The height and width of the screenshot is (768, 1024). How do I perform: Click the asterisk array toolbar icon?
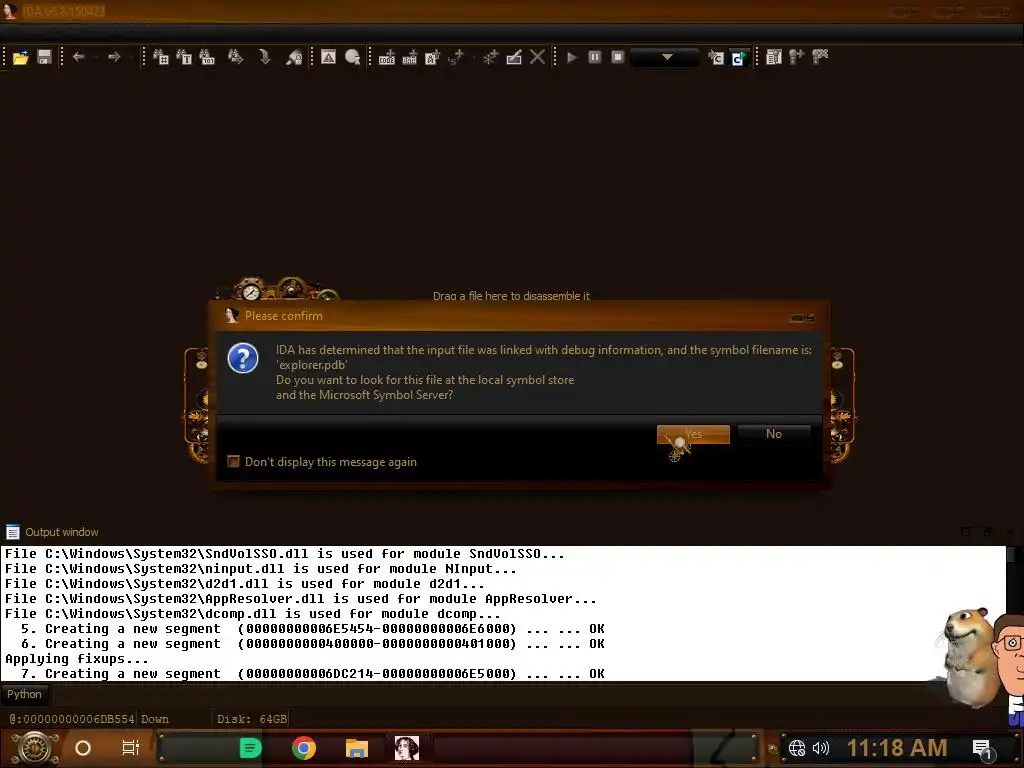point(490,57)
